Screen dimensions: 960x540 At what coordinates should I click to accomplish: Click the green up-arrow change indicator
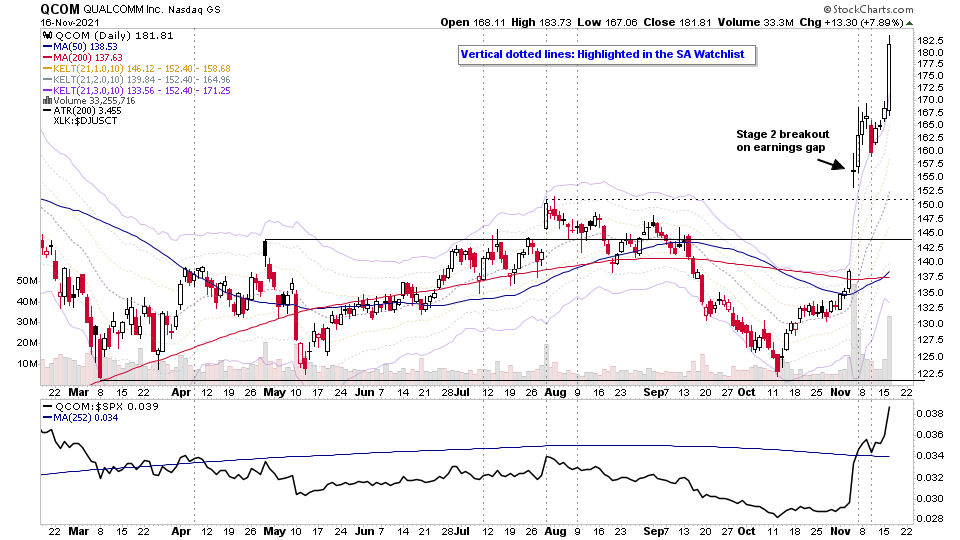(910, 23)
